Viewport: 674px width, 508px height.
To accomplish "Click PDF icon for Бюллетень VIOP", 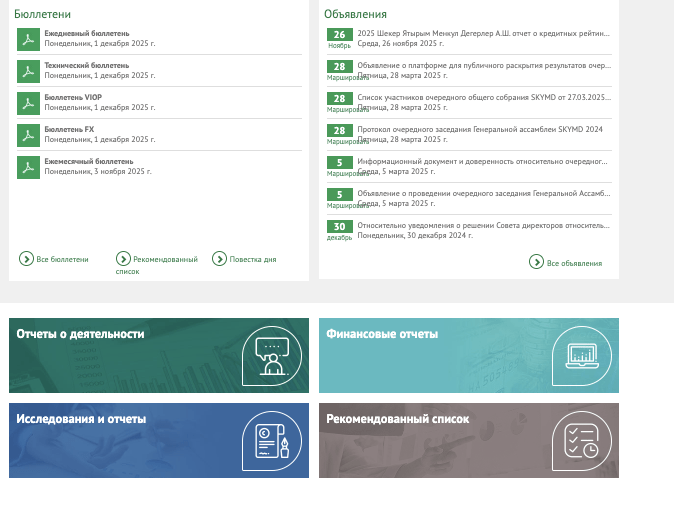I will click(28, 103).
